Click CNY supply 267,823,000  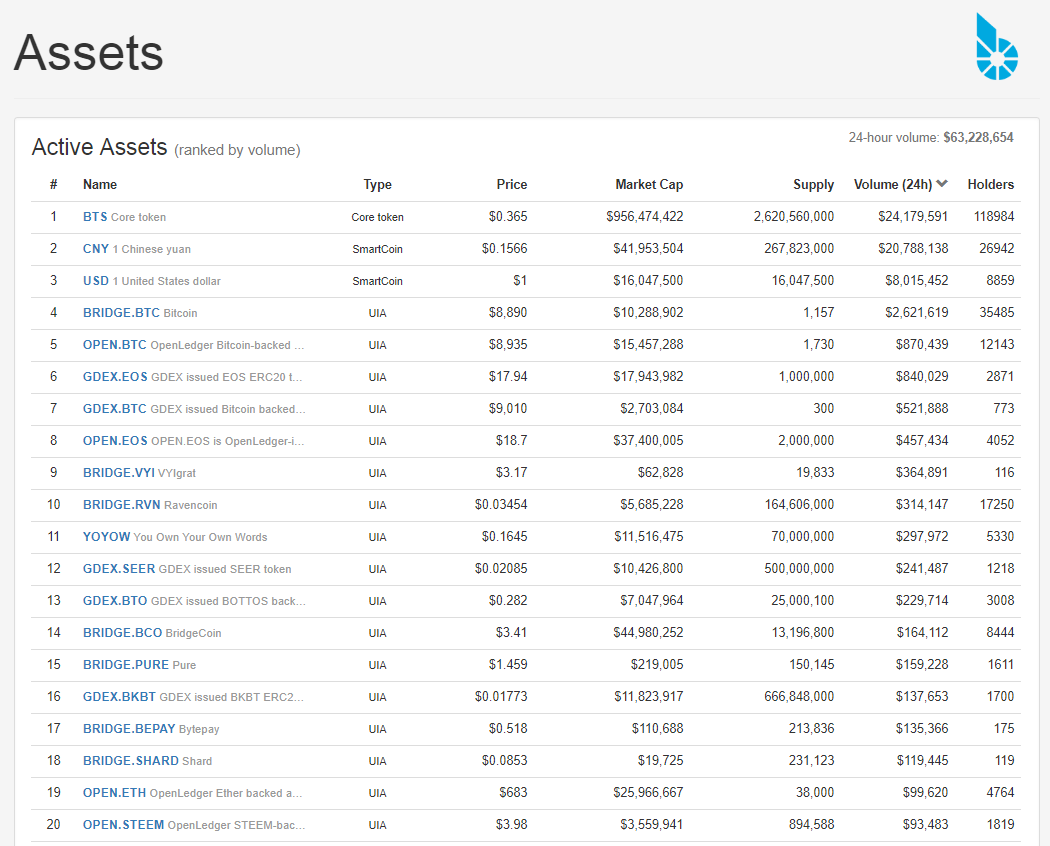799,249
